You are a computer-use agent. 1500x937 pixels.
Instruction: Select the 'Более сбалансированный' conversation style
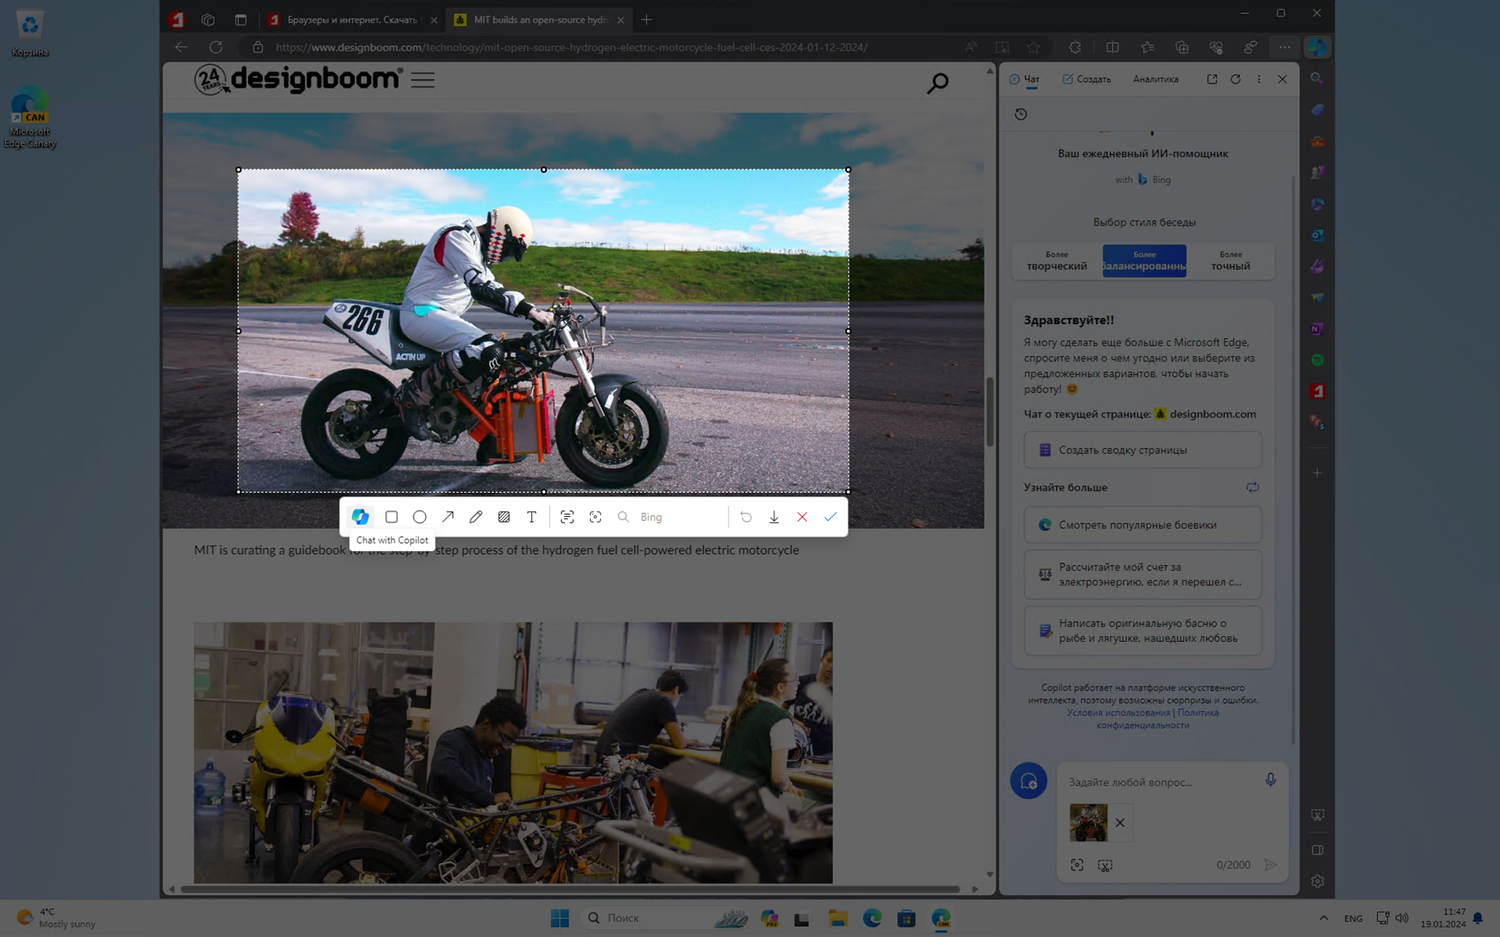[1144, 261]
